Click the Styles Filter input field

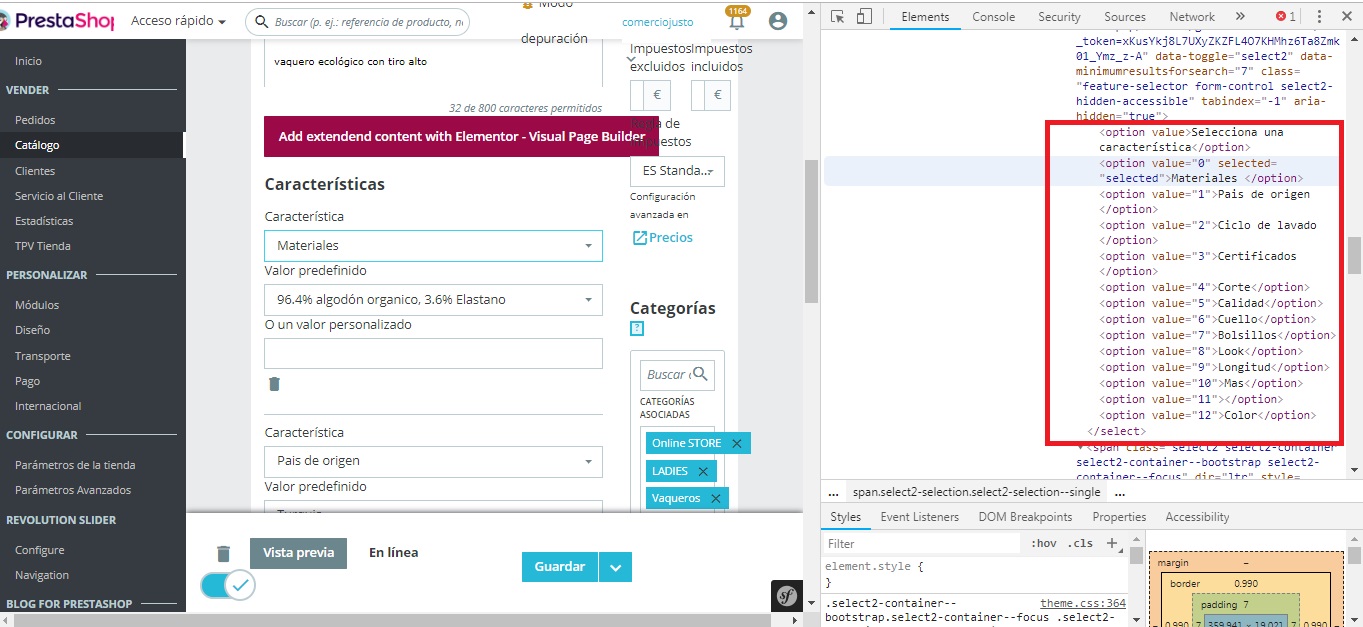coord(920,544)
